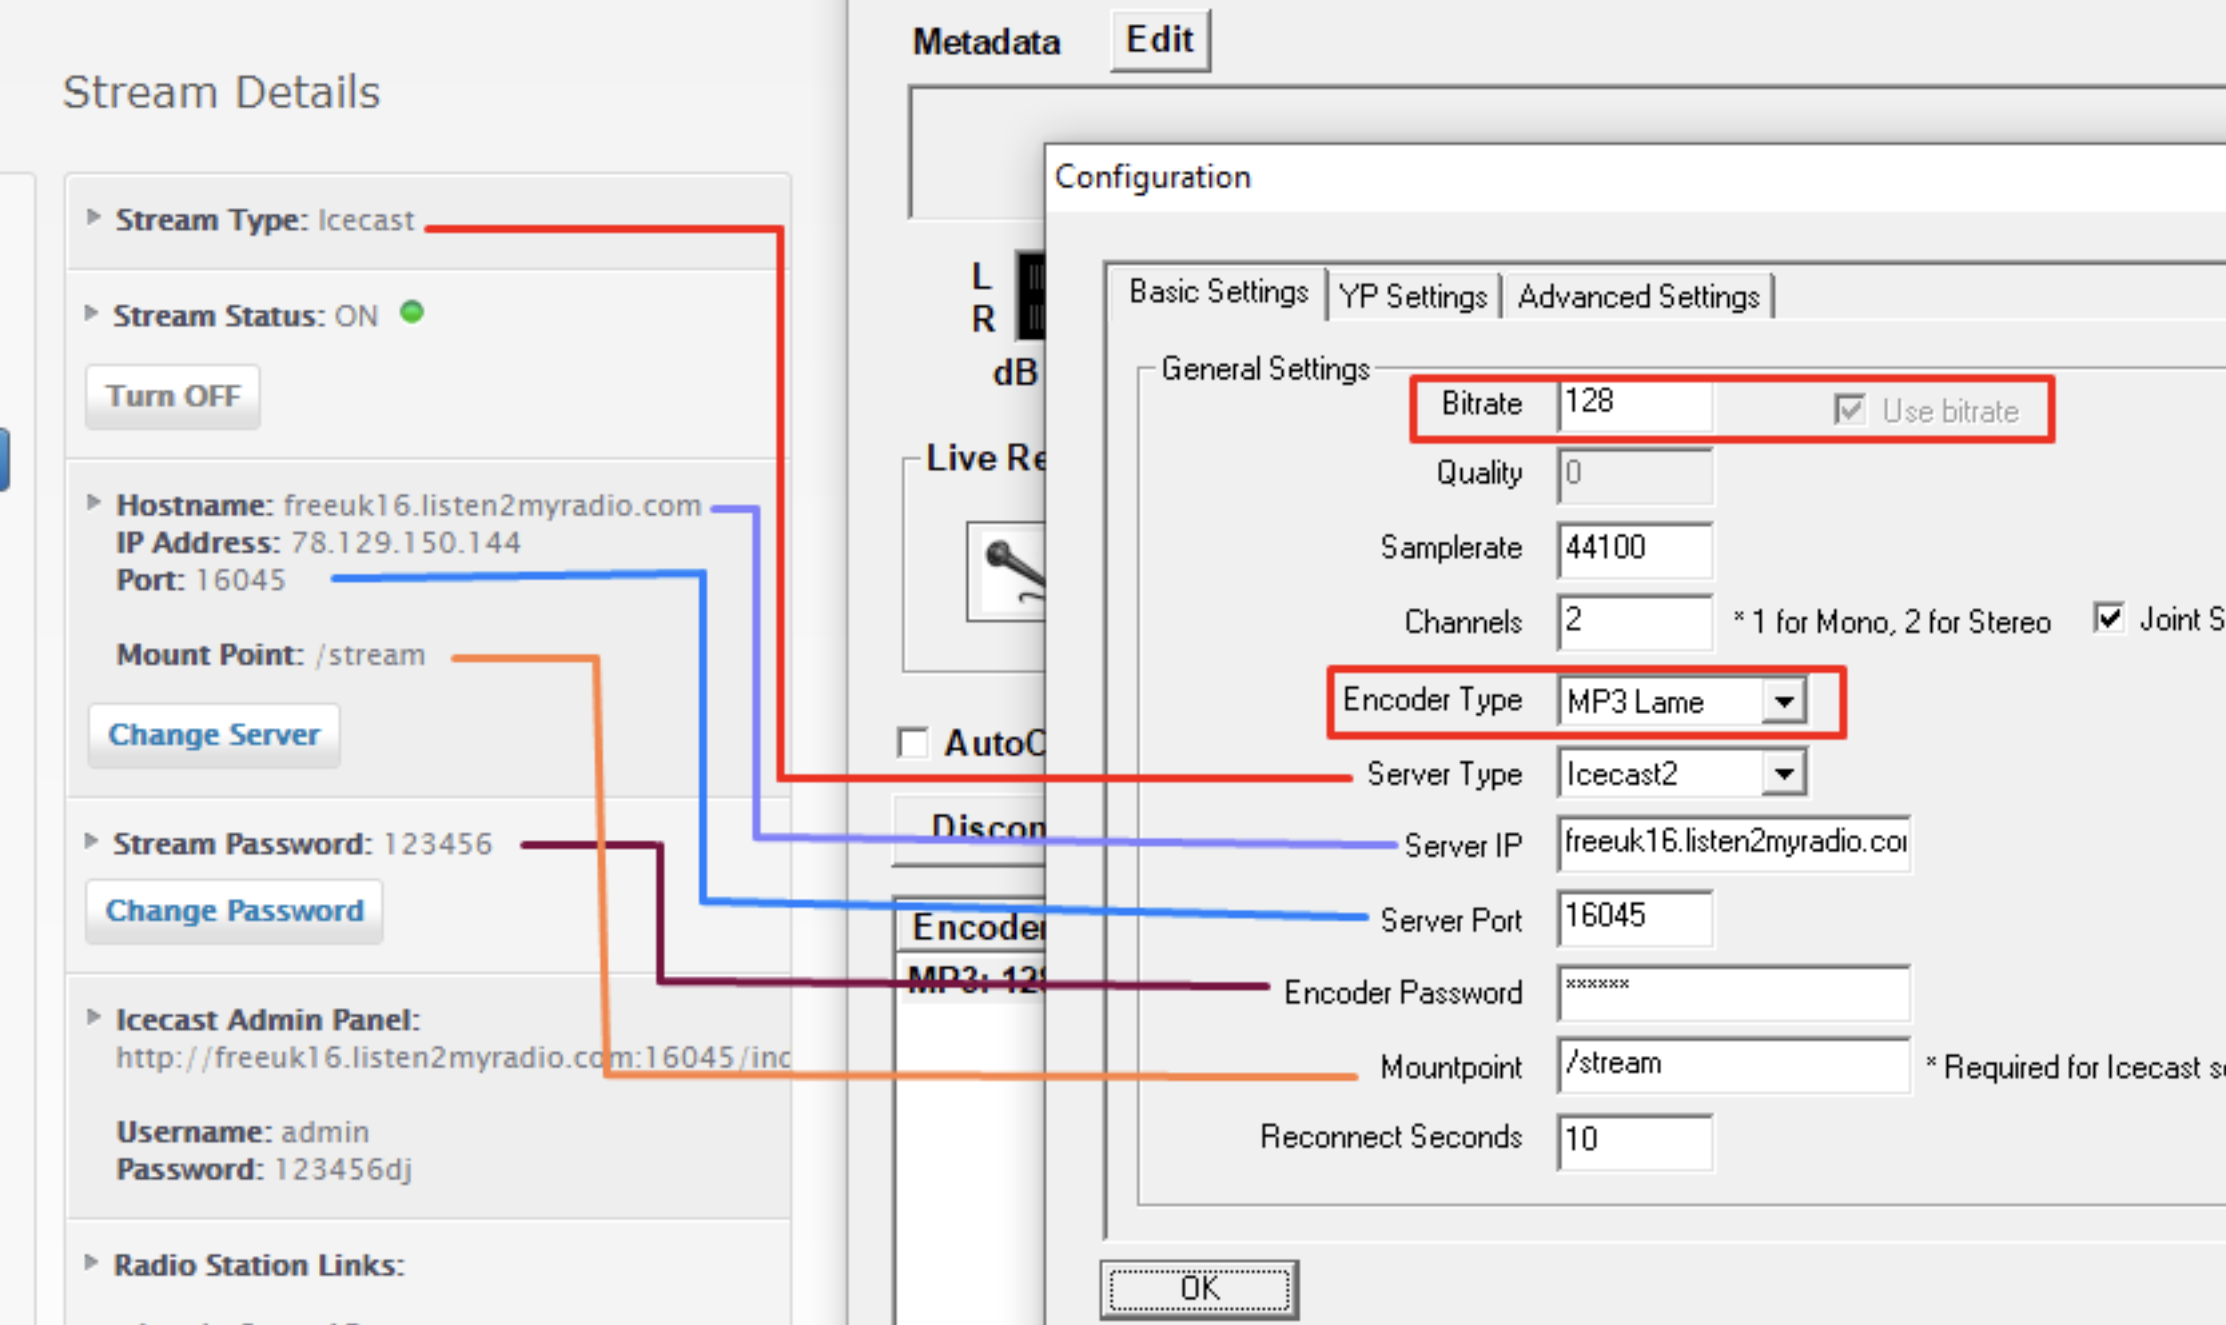Click the microphone icon under Live Recording
This screenshot has height=1325, width=2226.
point(1008,571)
